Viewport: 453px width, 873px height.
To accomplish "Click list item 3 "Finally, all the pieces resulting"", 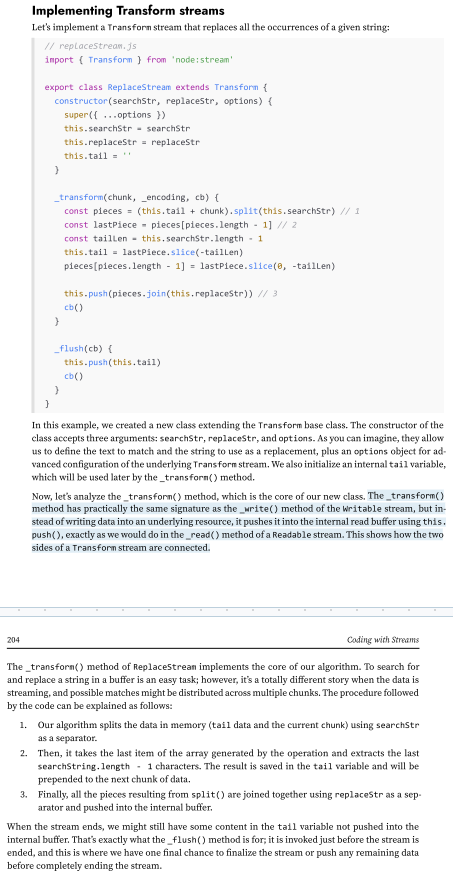I will tap(219, 801).
